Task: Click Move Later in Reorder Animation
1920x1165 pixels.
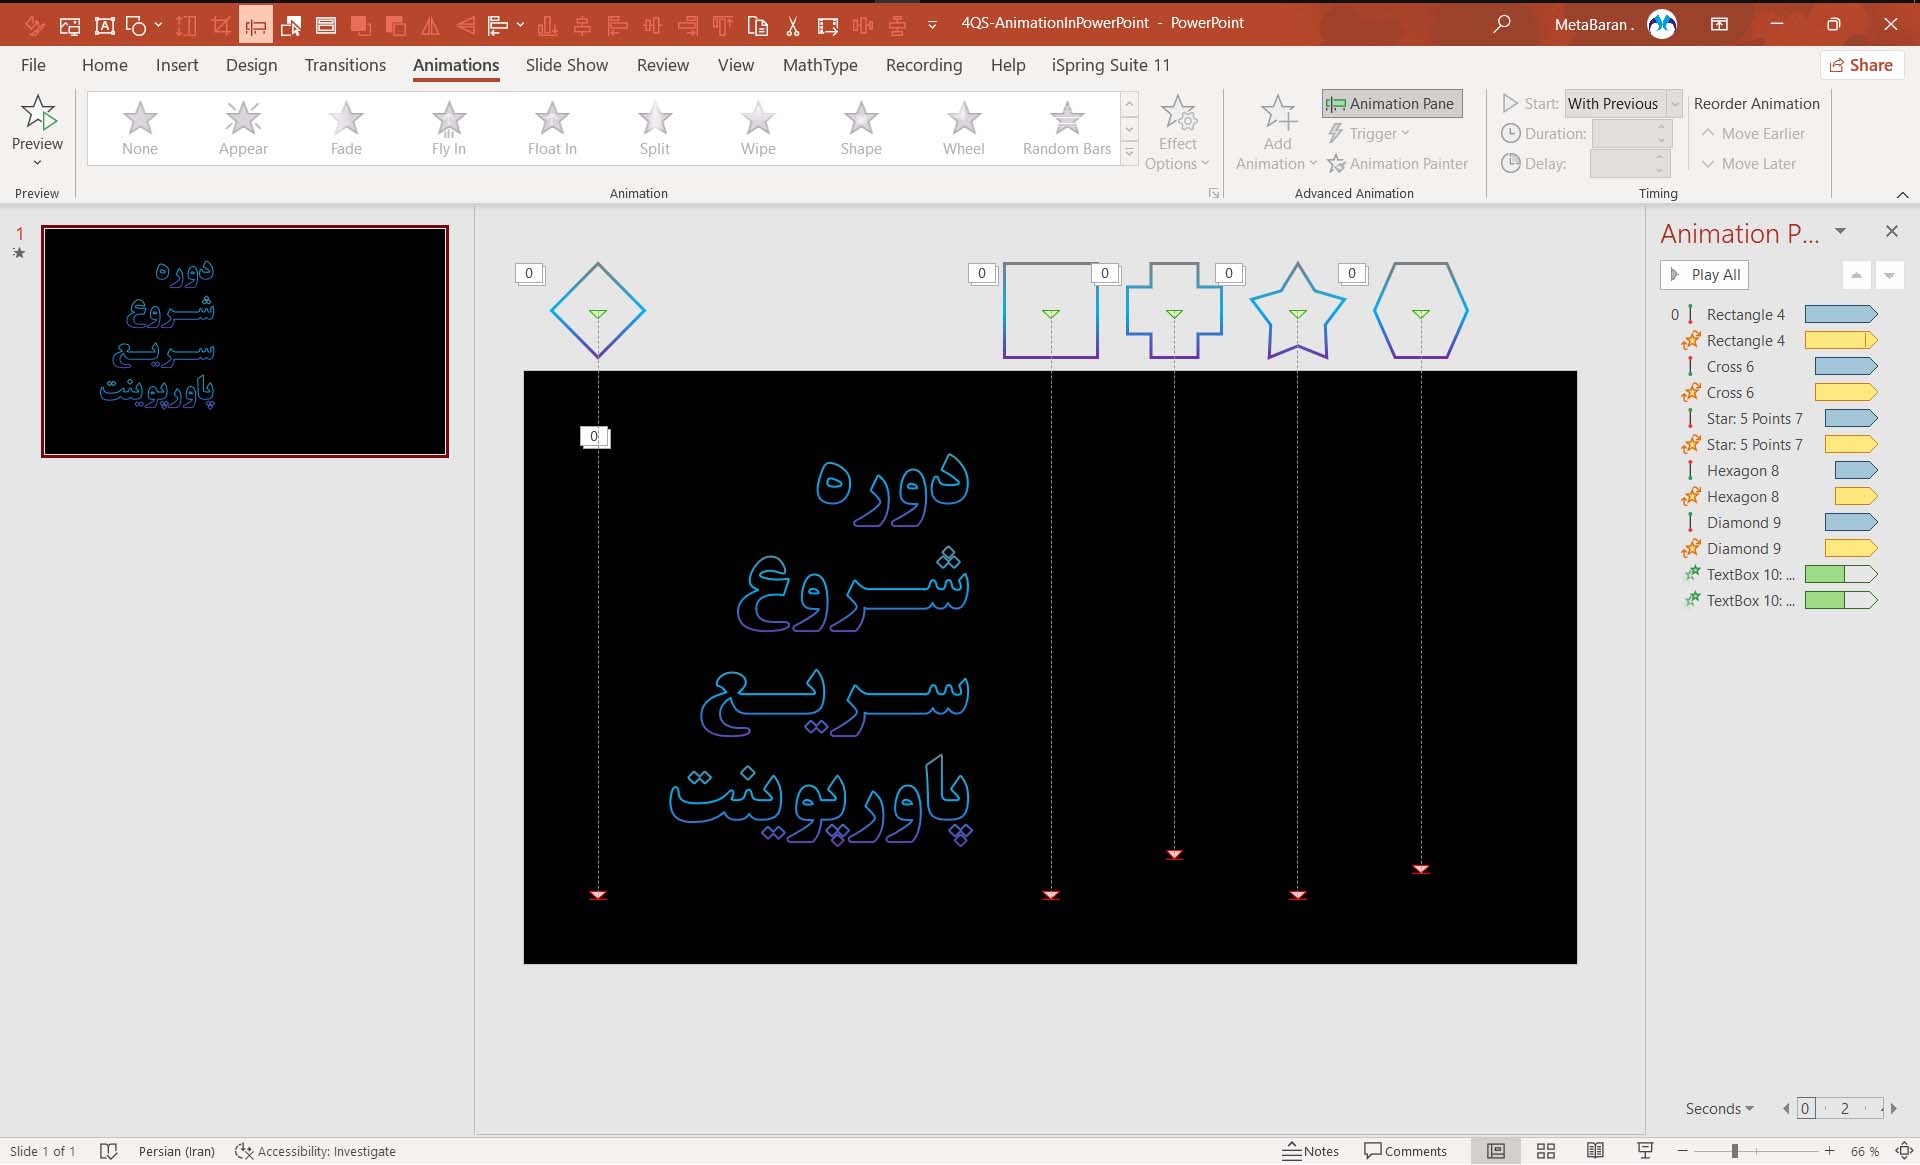Action: coord(1749,164)
